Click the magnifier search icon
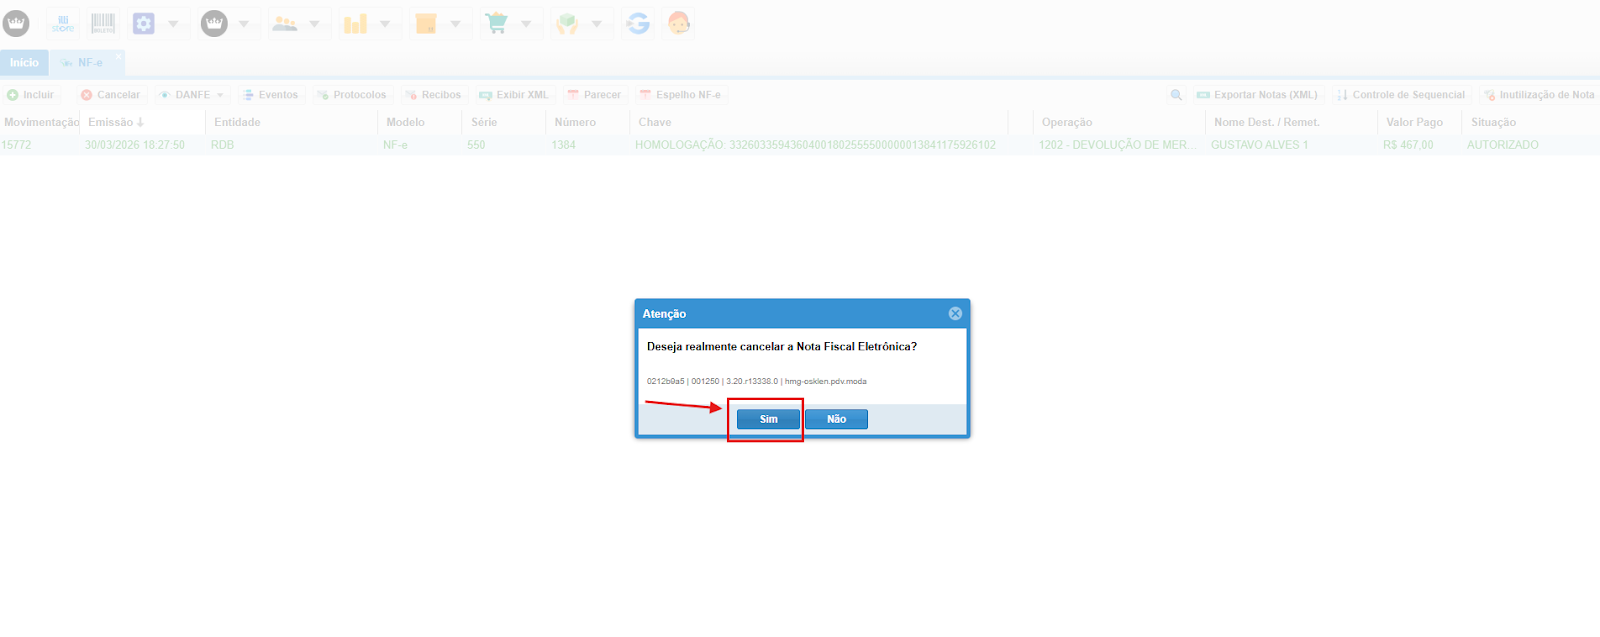The image size is (1600, 637). point(1176,95)
